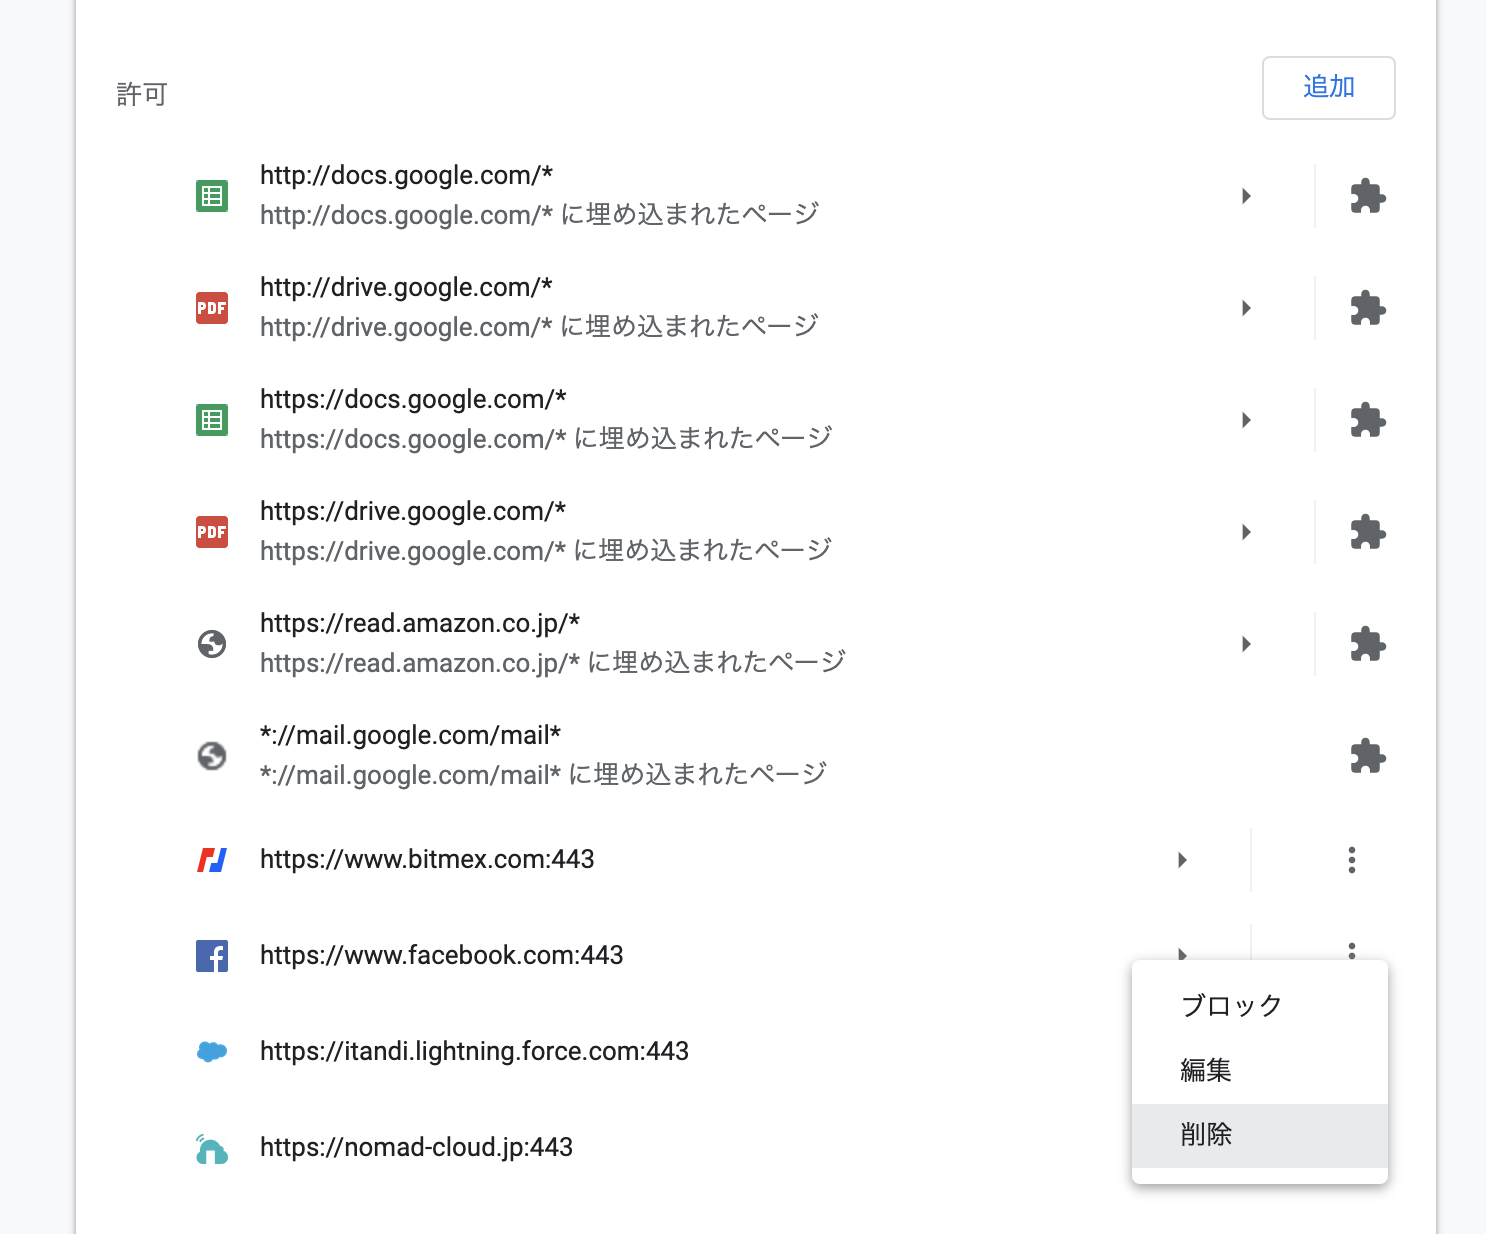Click globe icon of read.amazon.co.jp
Screen dimensions: 1486x1234
212,644
